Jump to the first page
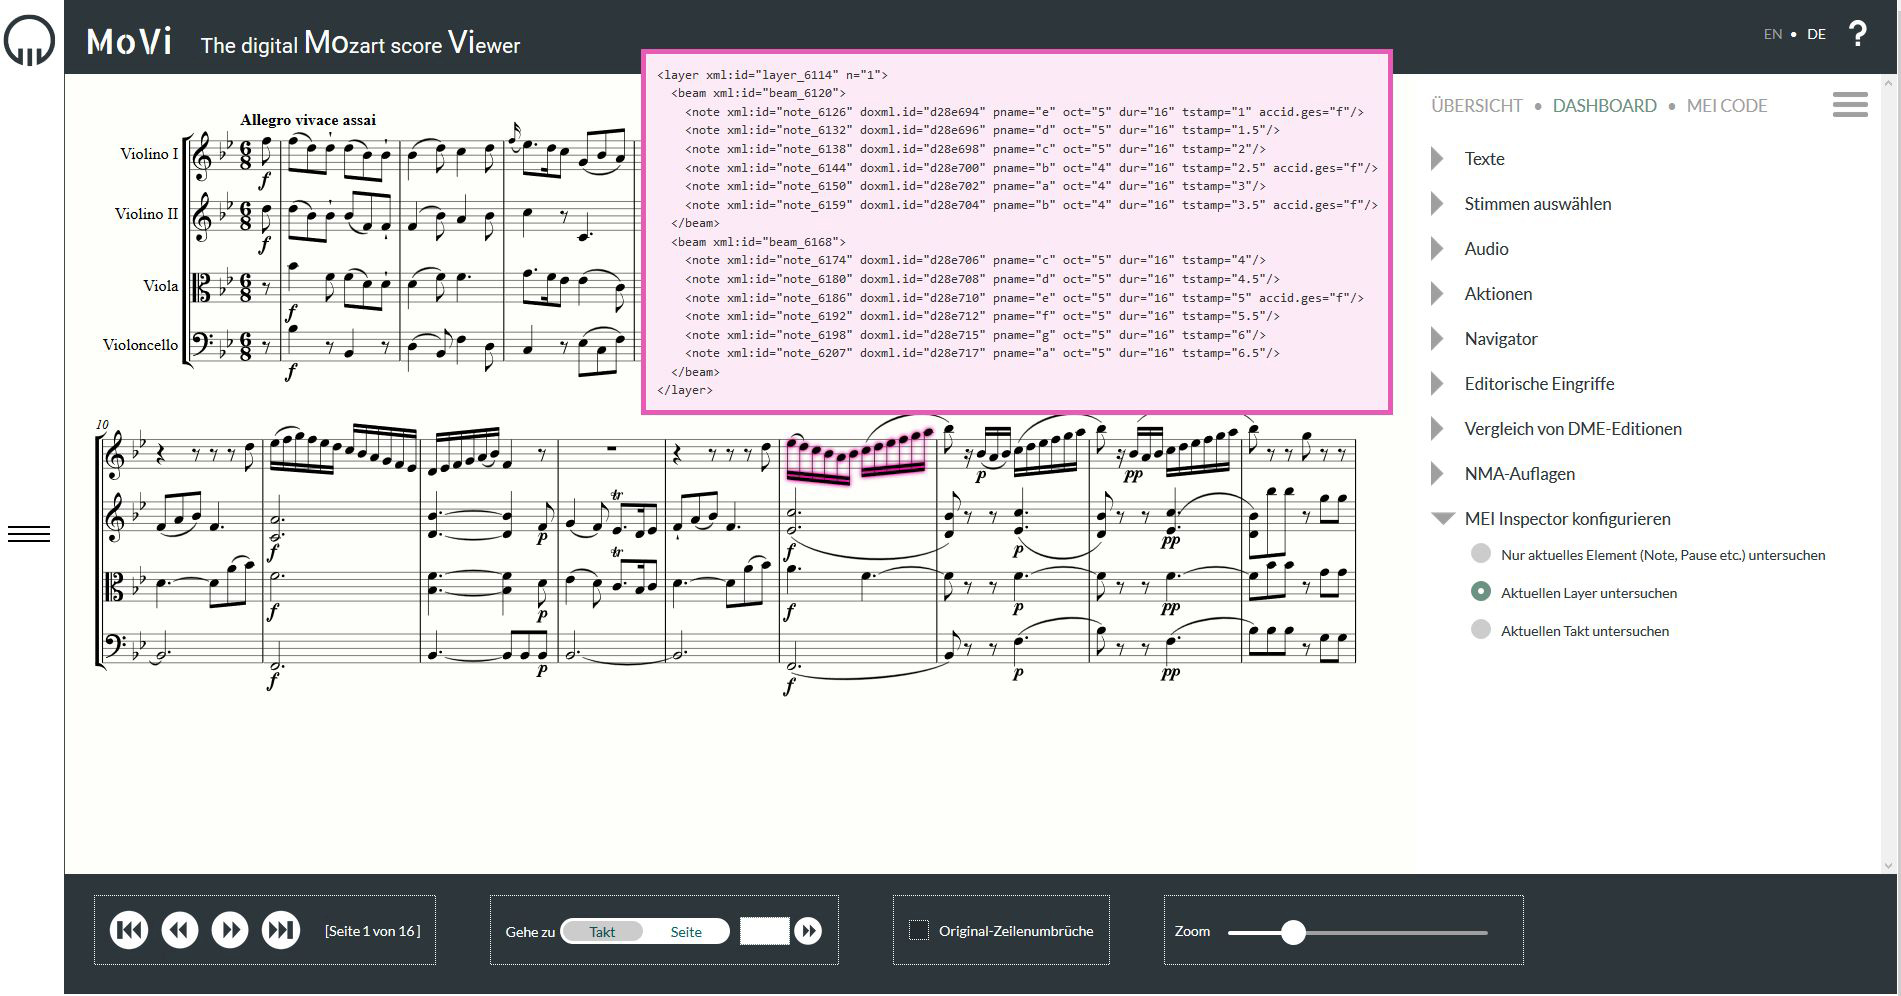 coord(129,931)
